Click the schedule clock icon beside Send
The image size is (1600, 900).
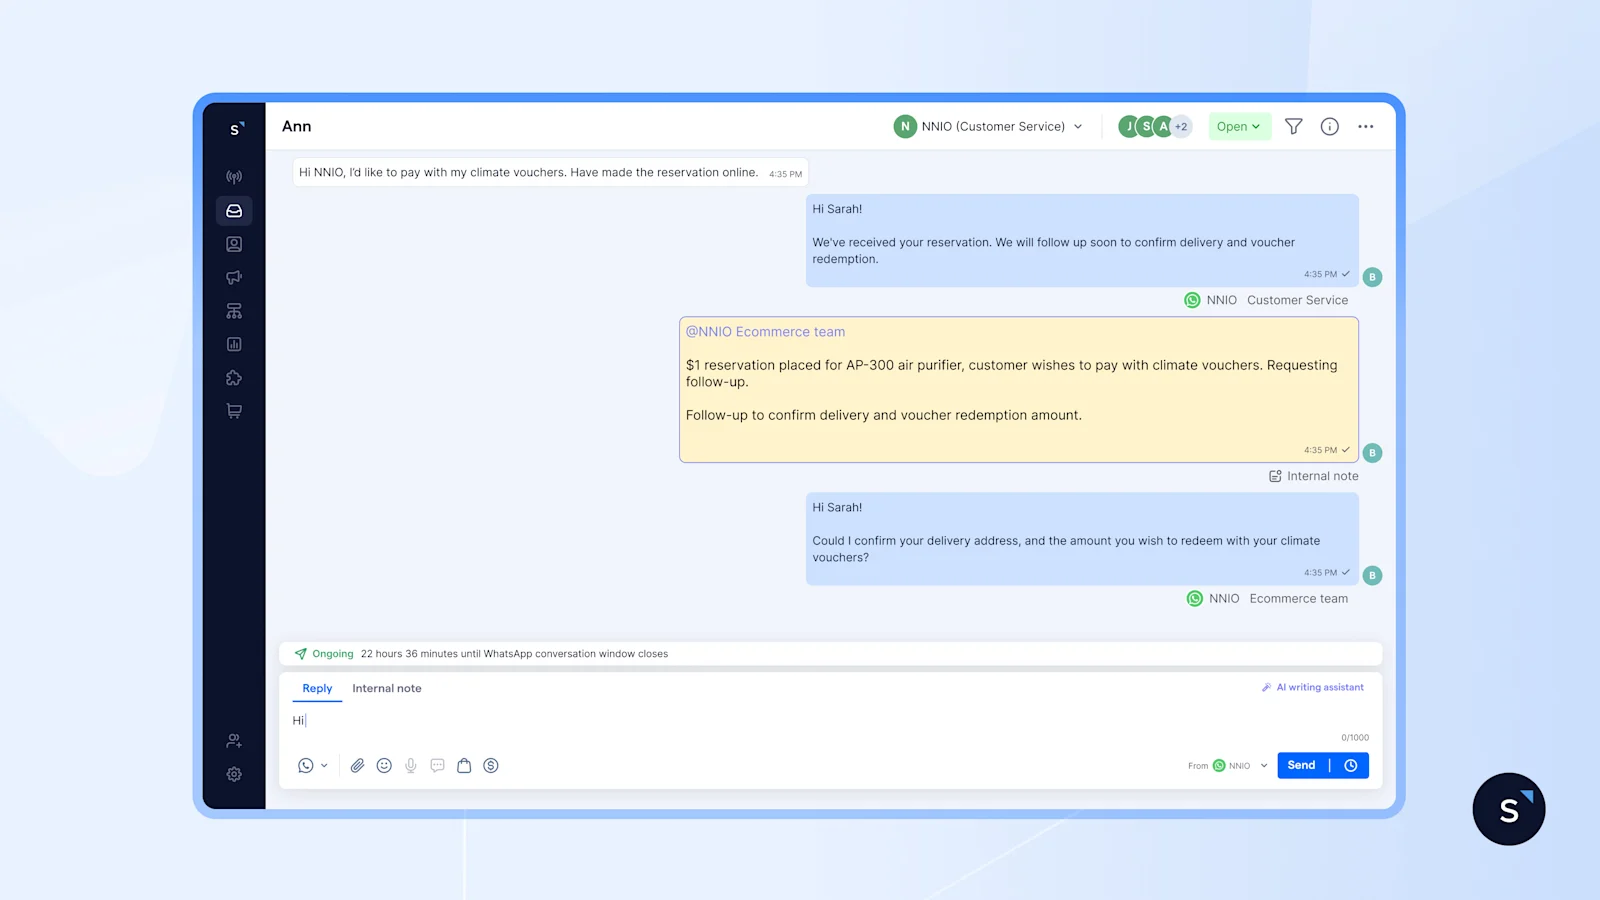point(1351,765)
